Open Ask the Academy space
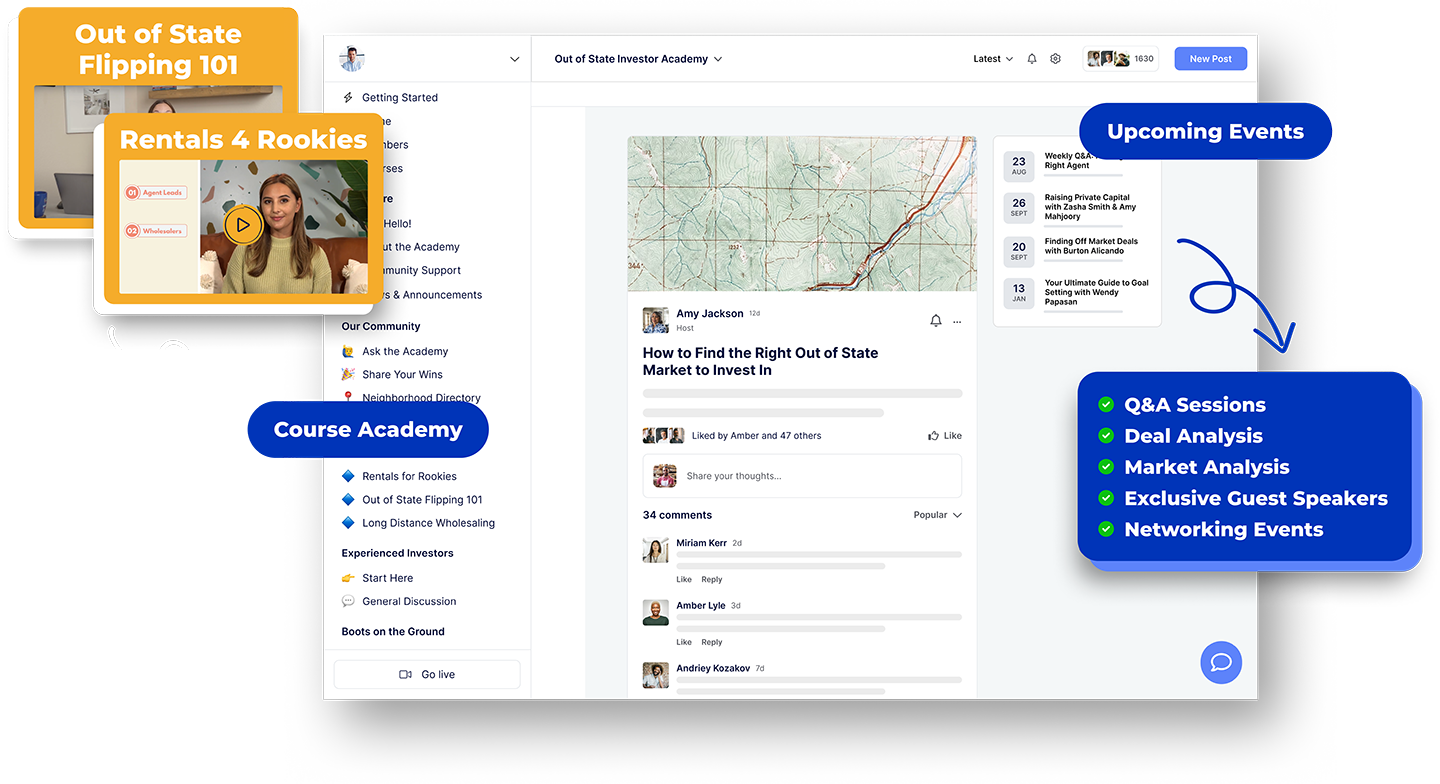Image resolution: width=1440 pixels, height=784 pixels. point(405,351)
